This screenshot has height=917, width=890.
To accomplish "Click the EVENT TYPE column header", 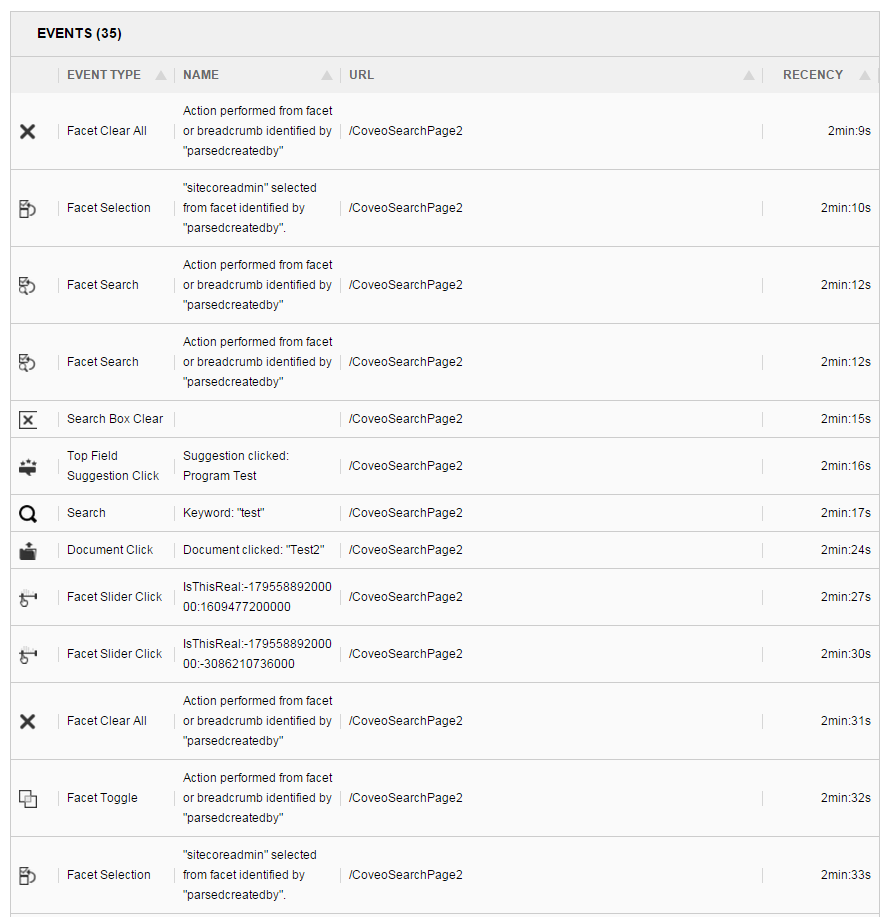I will [x=104, y=74].
